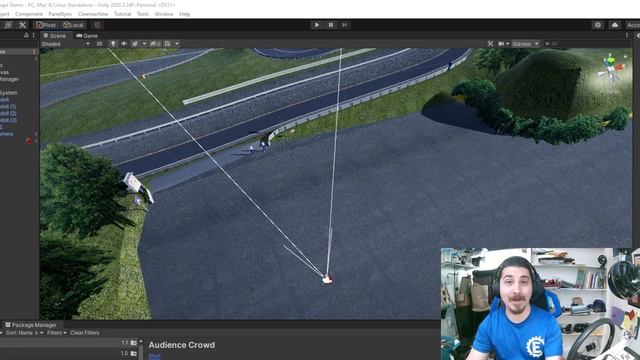Open top hierarchy row context kebab

coord(34,52)
